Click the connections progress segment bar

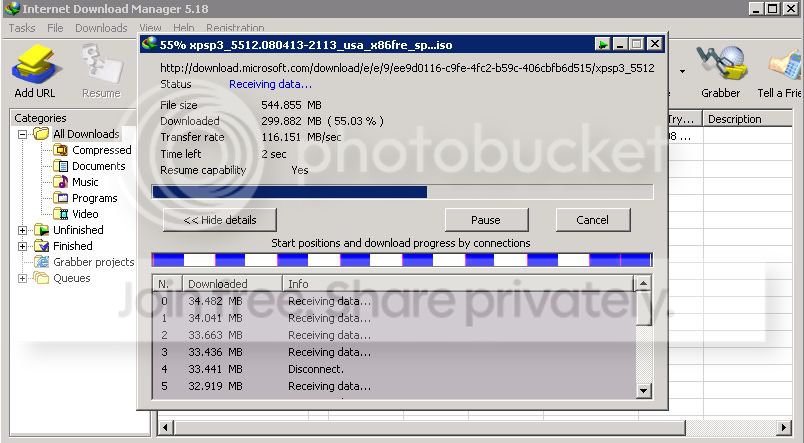pyautogui.click(x=403, y=259)
